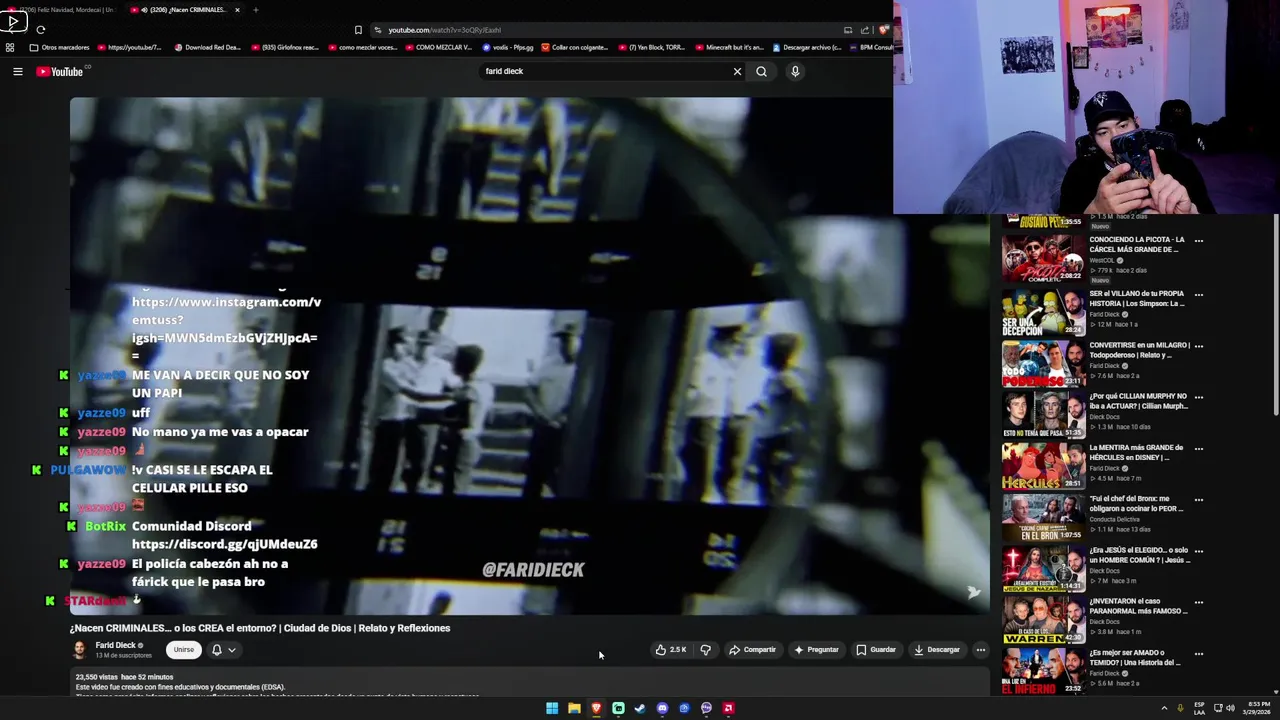Image resolution: width=1280 pixels, height=720 pixels.
Task: Click the browser address bar URL
Action: coord(445,30)
